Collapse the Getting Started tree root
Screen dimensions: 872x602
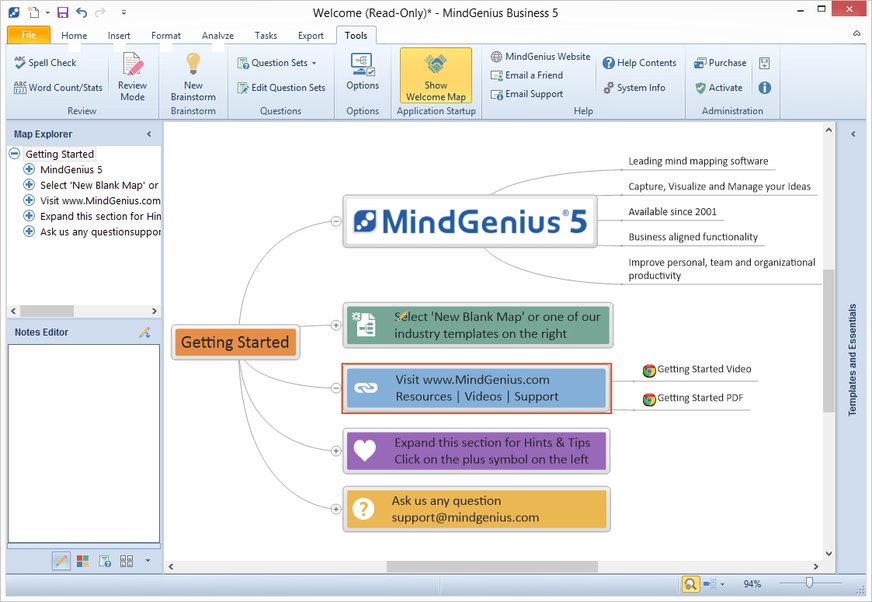click(x=15, y=154)
